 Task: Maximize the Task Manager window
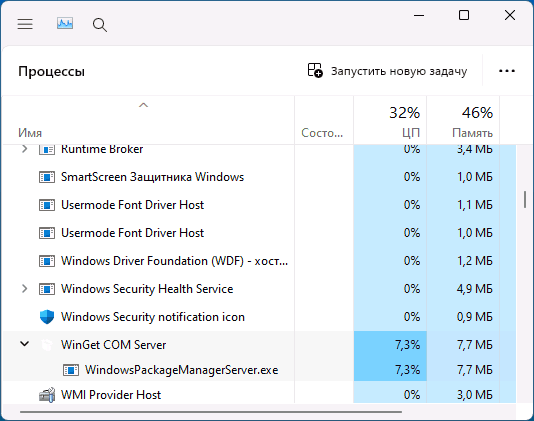point(464,15)
